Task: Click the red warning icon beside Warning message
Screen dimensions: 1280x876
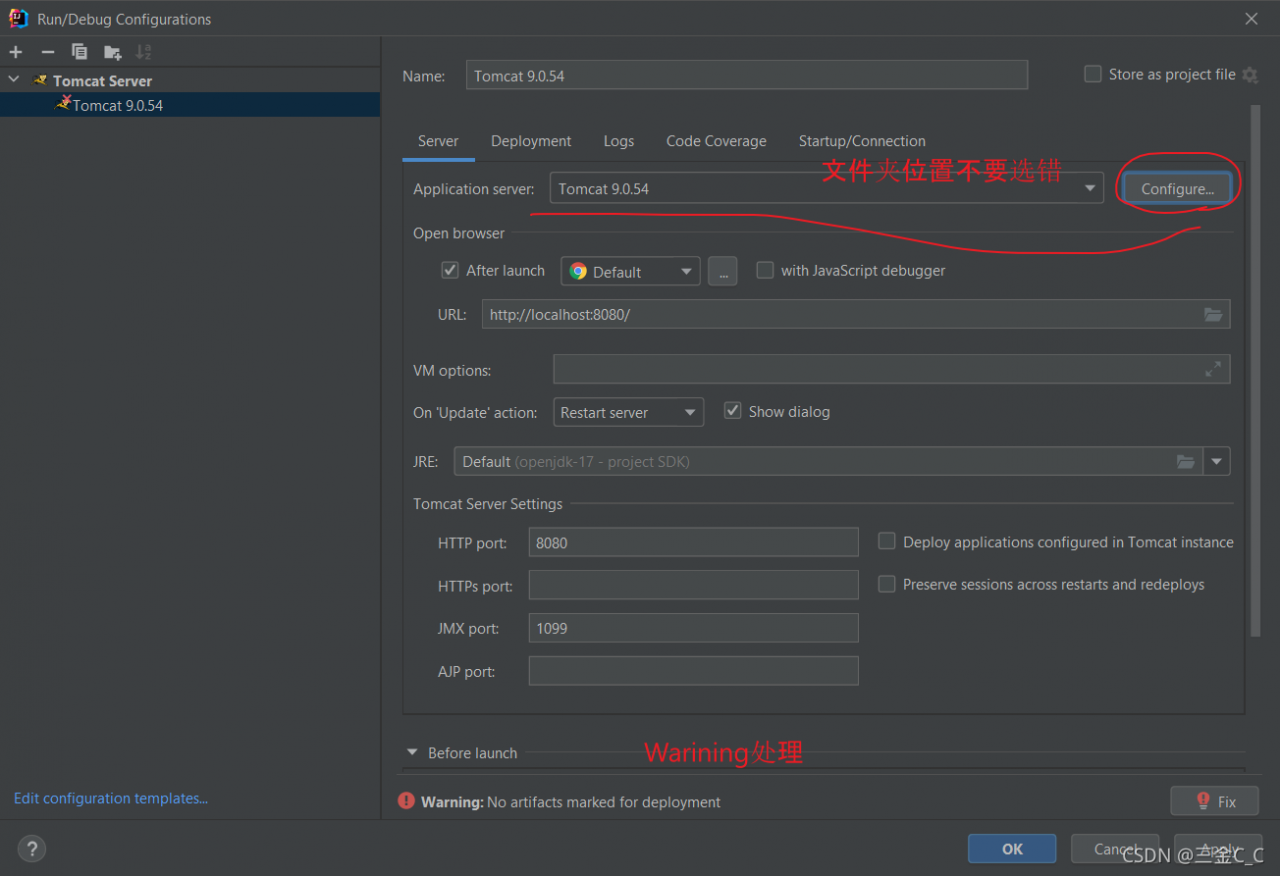Action: point(406,801)
